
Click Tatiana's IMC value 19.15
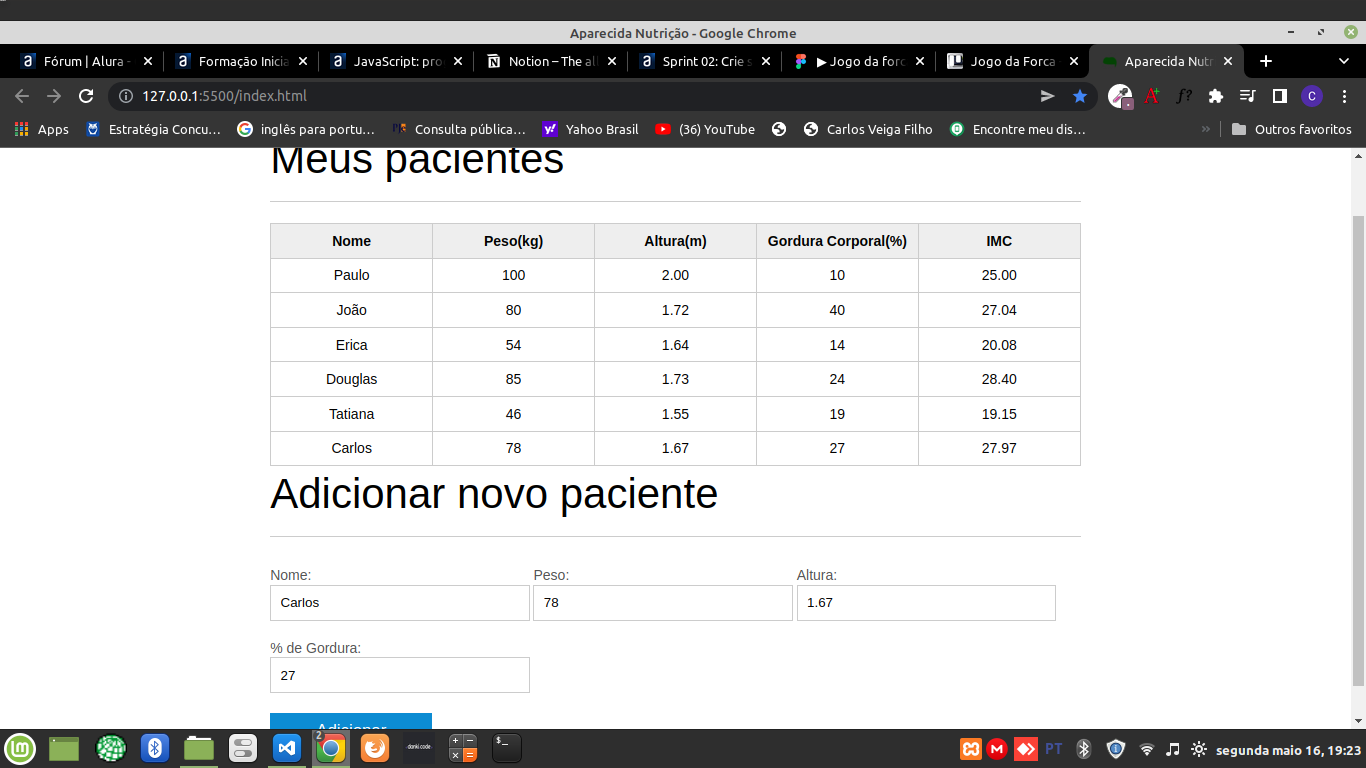point(999,414)
